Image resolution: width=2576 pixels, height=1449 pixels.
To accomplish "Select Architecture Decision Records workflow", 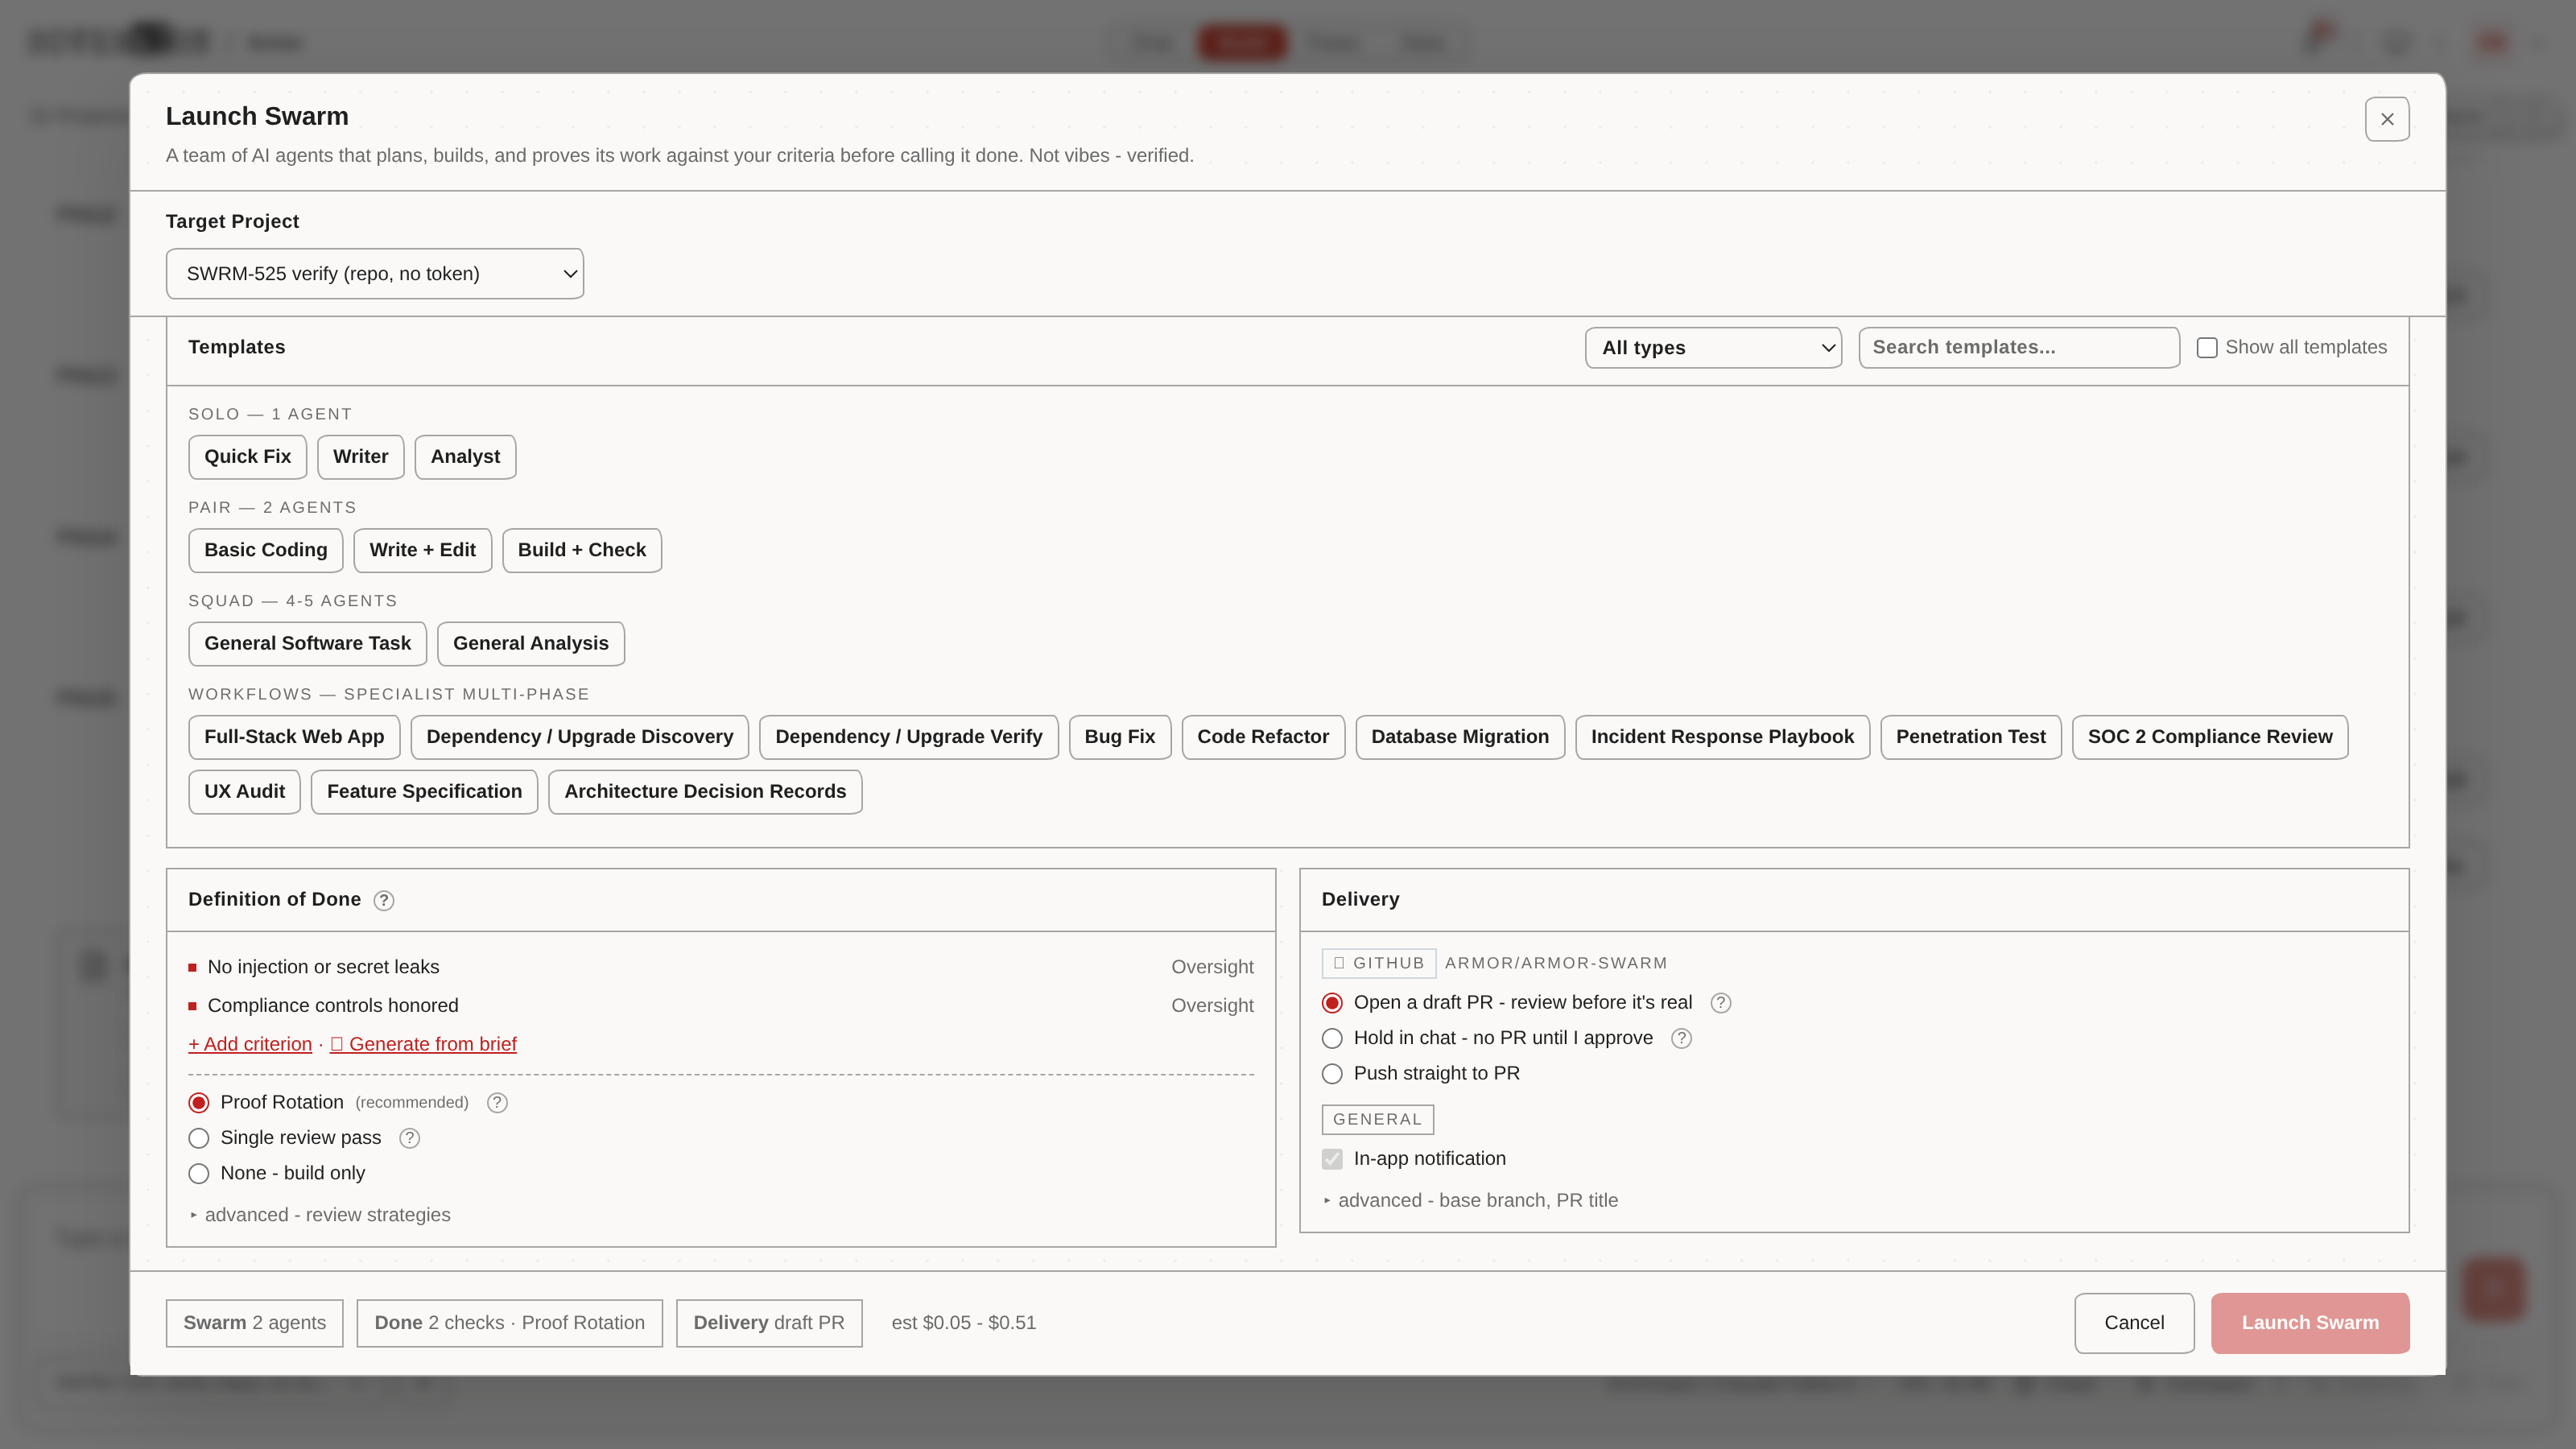I will pyautogui.click(x=705, y=792).
